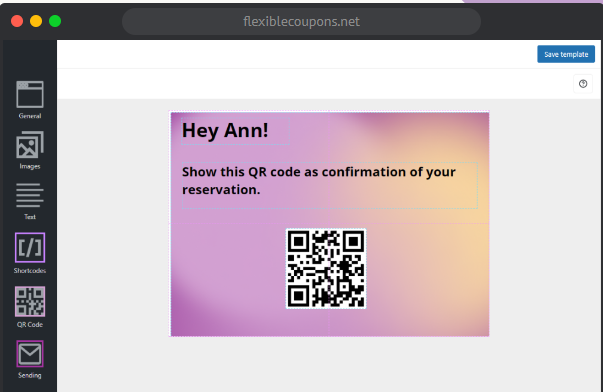Click the Save template button
The height and width of the screenshot is (392, 603).
(x=566, y=54)
